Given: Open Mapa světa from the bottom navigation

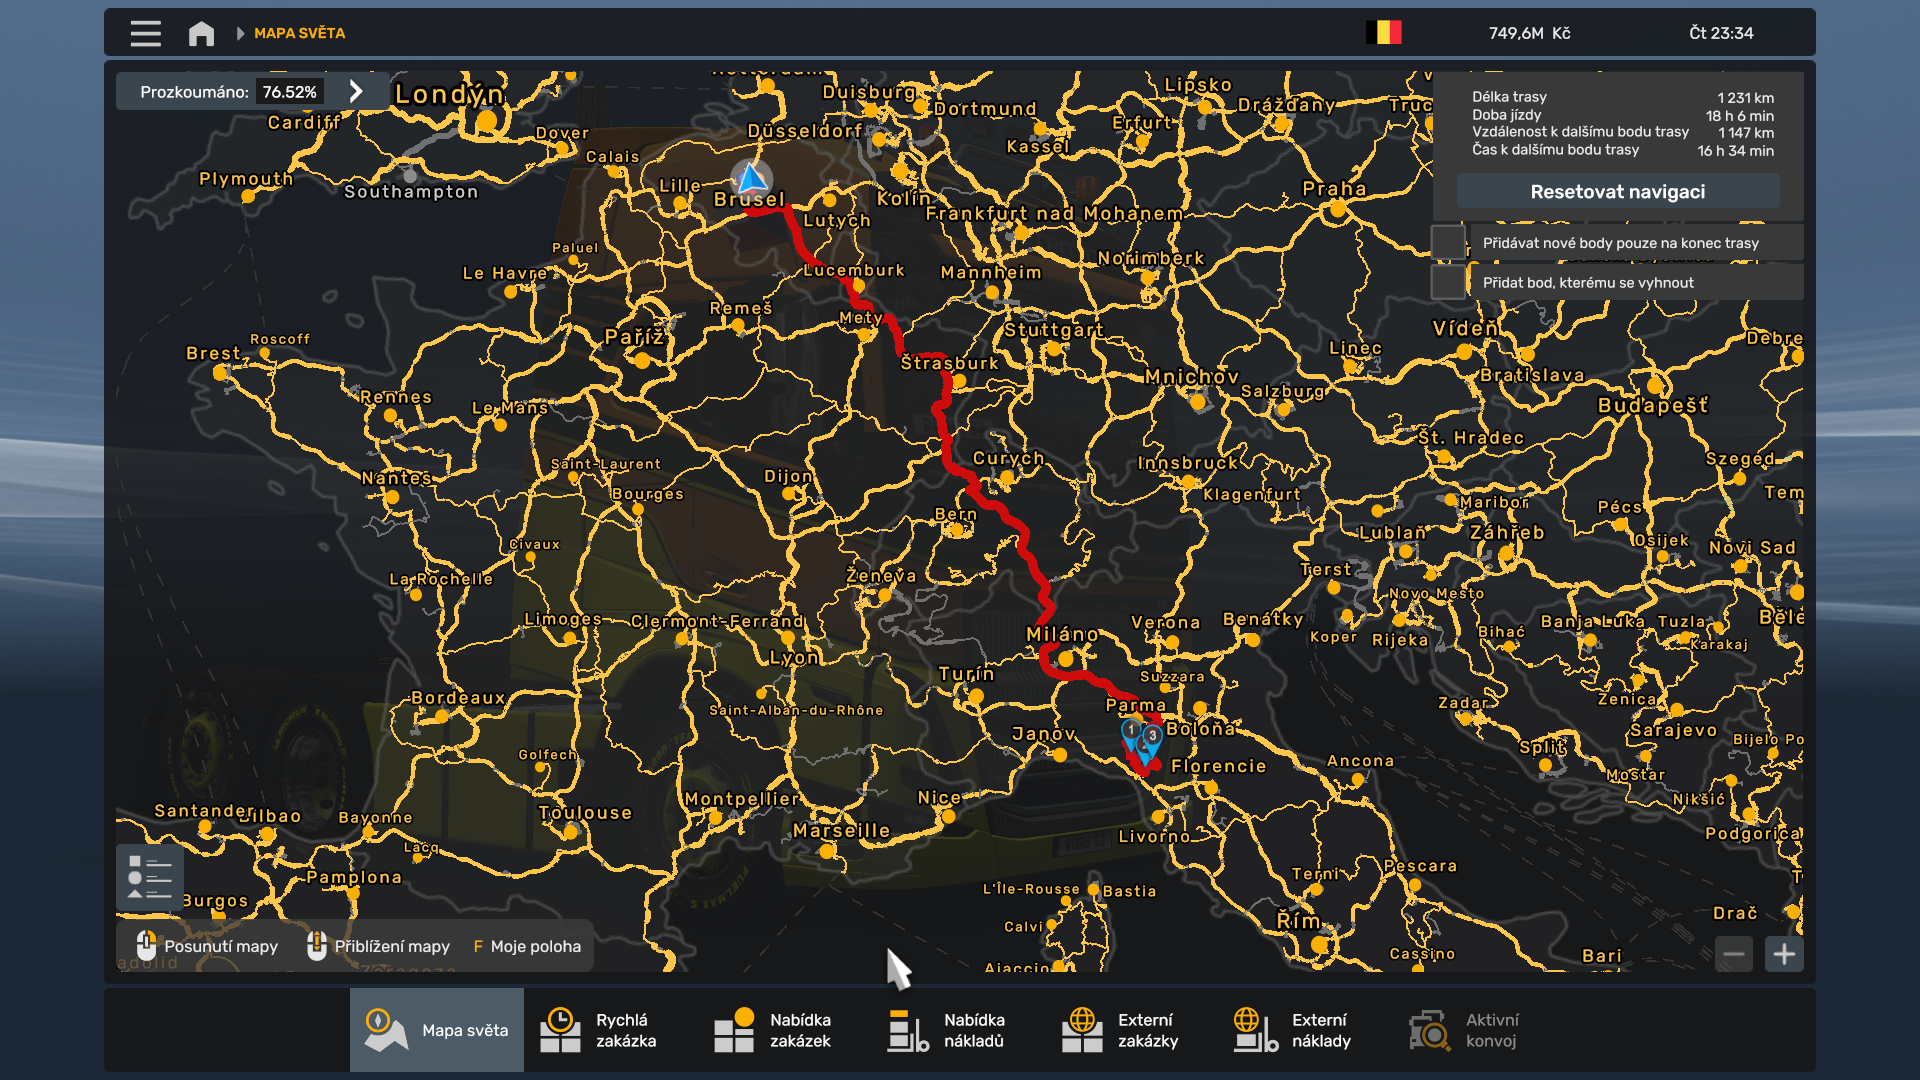Looking at the screenshot, I should click(436, 1029).
